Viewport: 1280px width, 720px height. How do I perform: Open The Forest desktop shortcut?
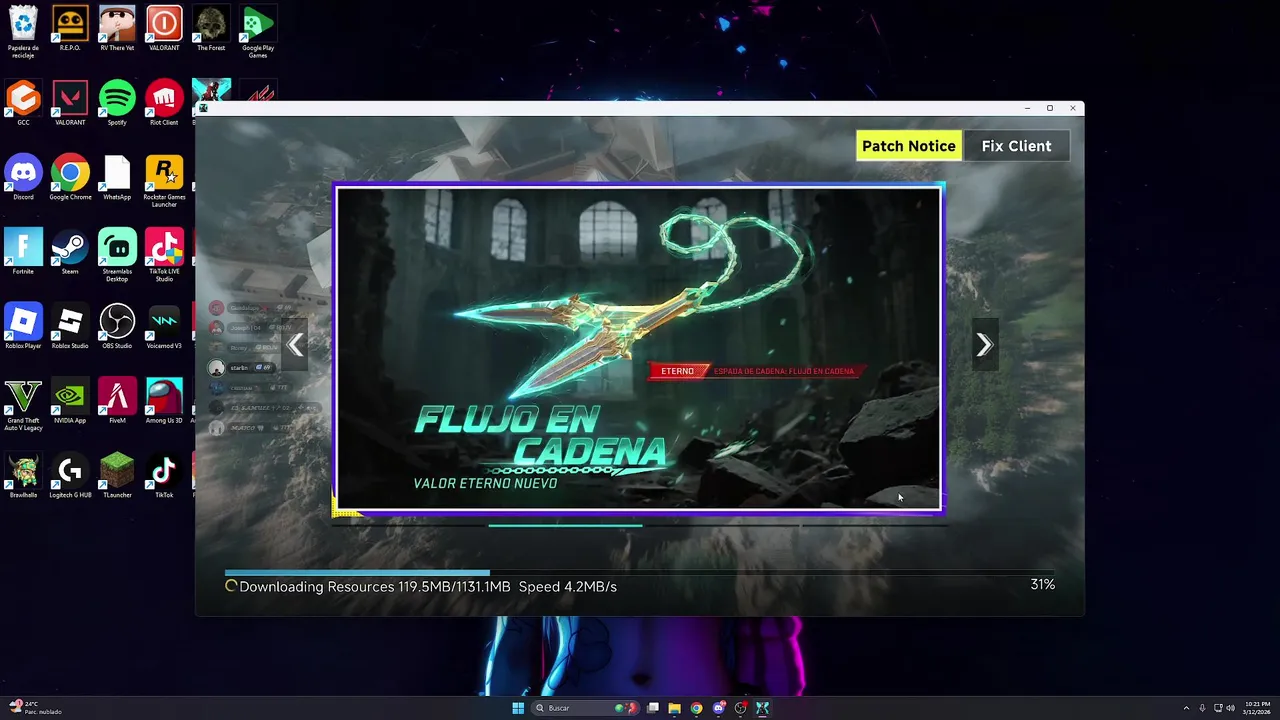click(x=211, y=28)
